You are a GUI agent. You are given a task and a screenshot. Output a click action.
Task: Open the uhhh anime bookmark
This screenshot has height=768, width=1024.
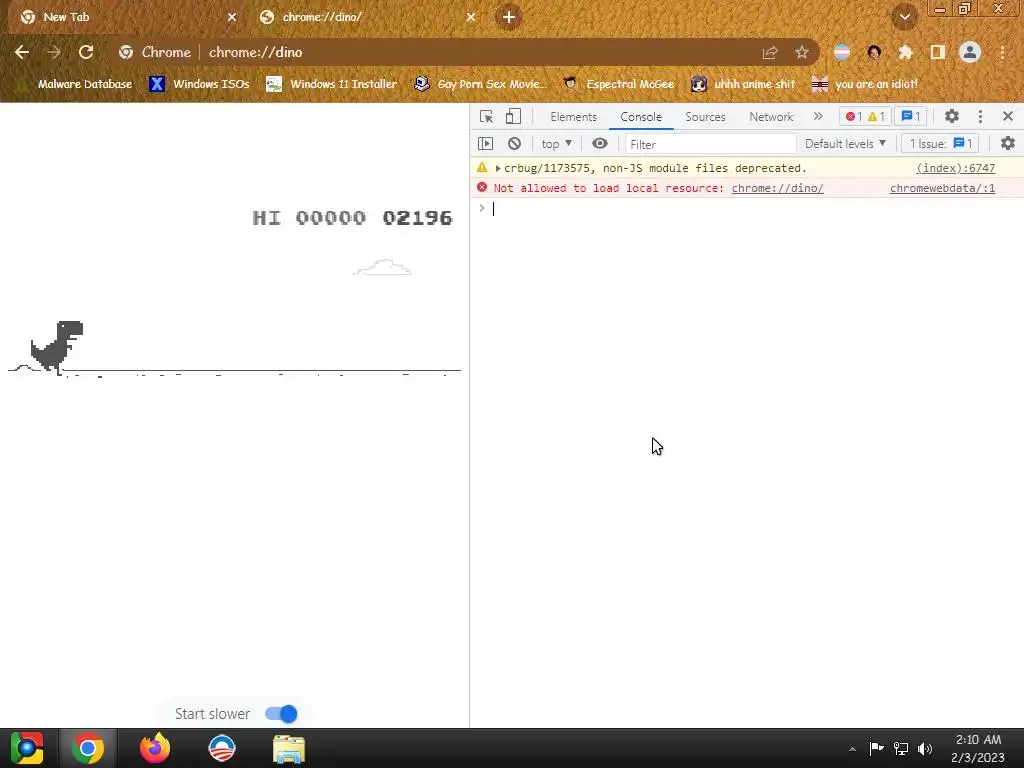tap(743, 84)
